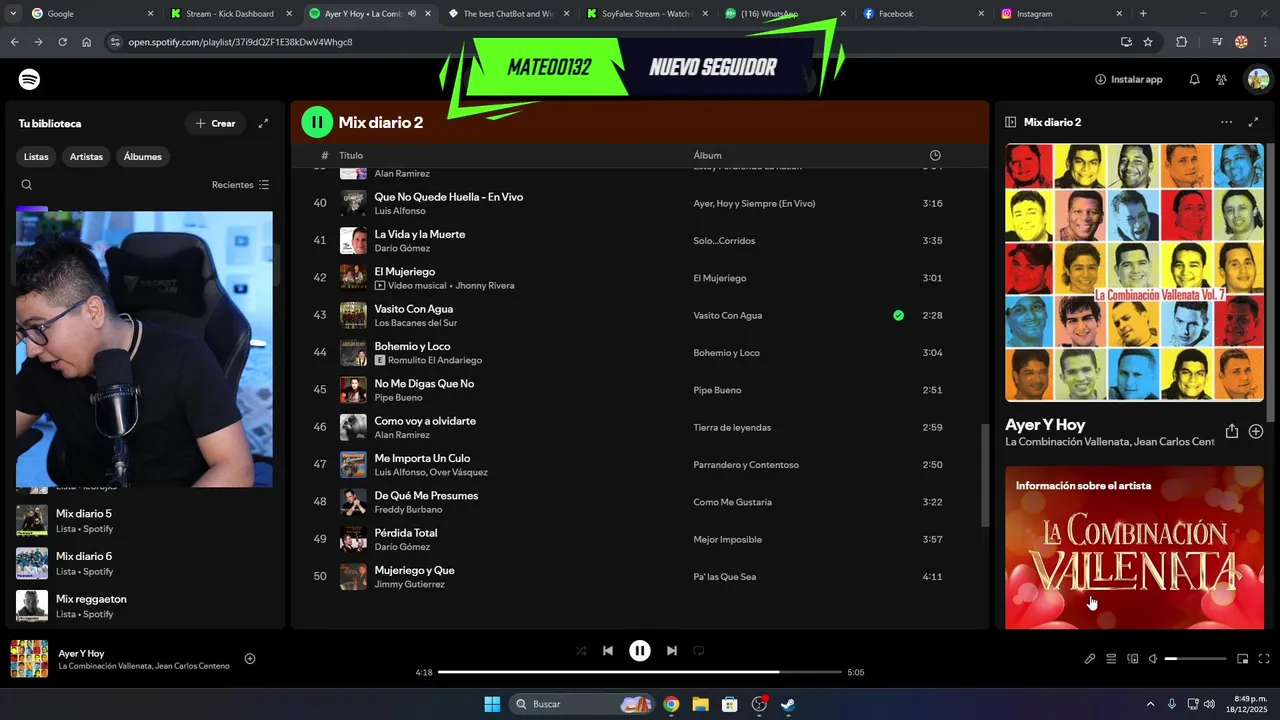
Task: Open Spotify home logo
Action: 29,79
